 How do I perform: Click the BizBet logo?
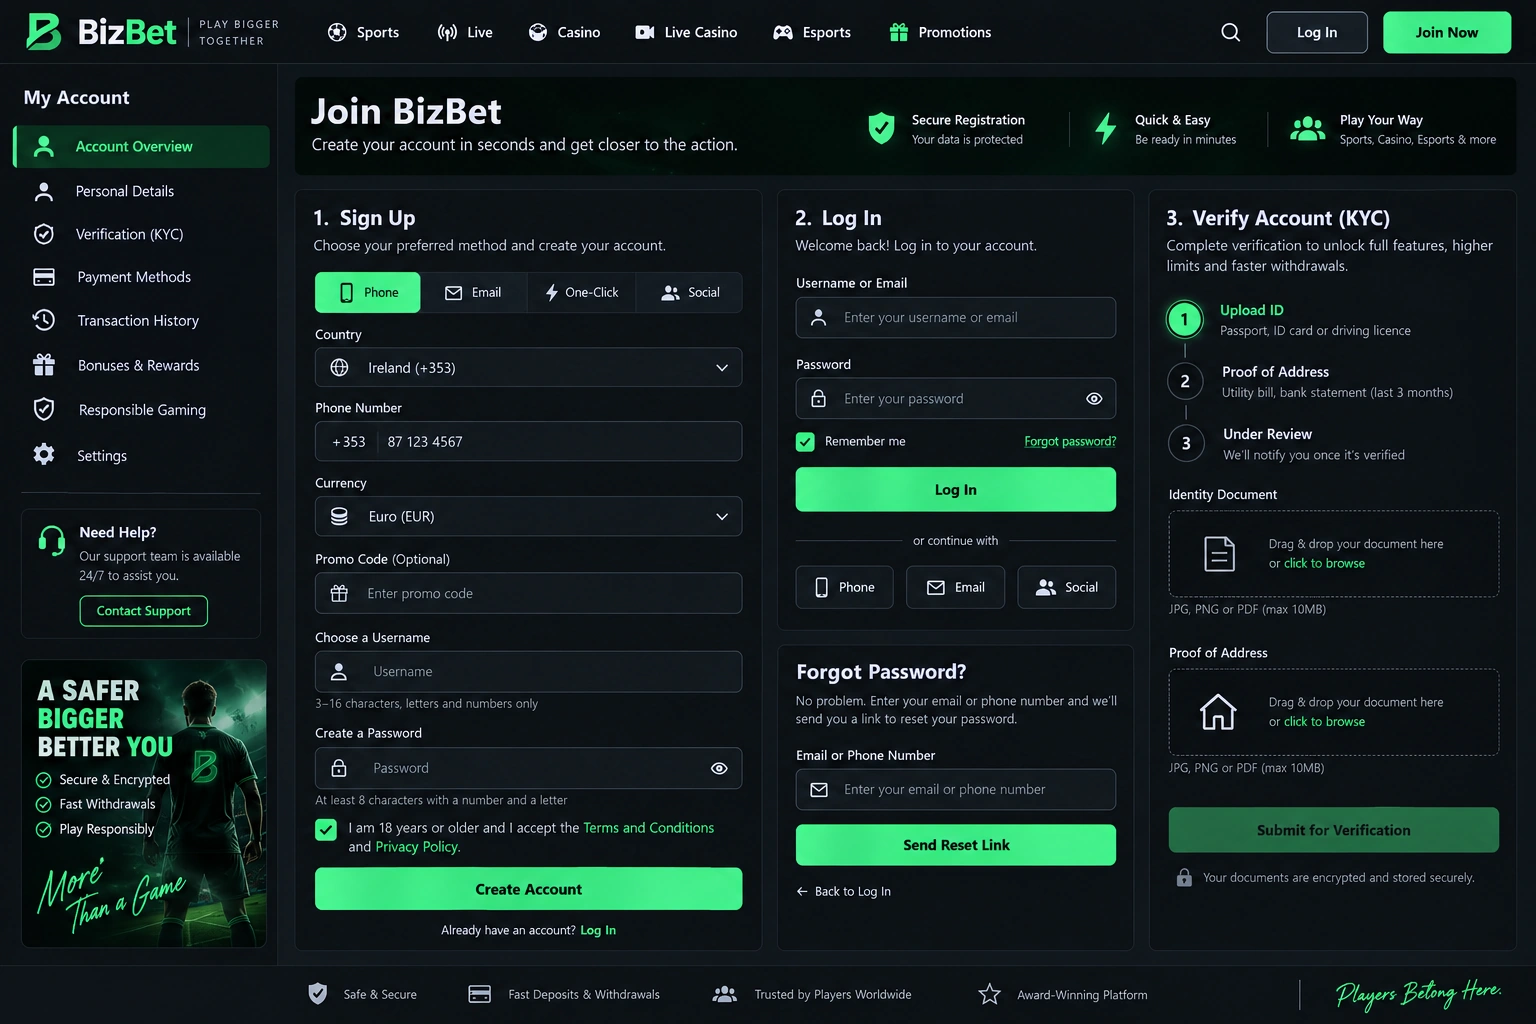point(101,32)
